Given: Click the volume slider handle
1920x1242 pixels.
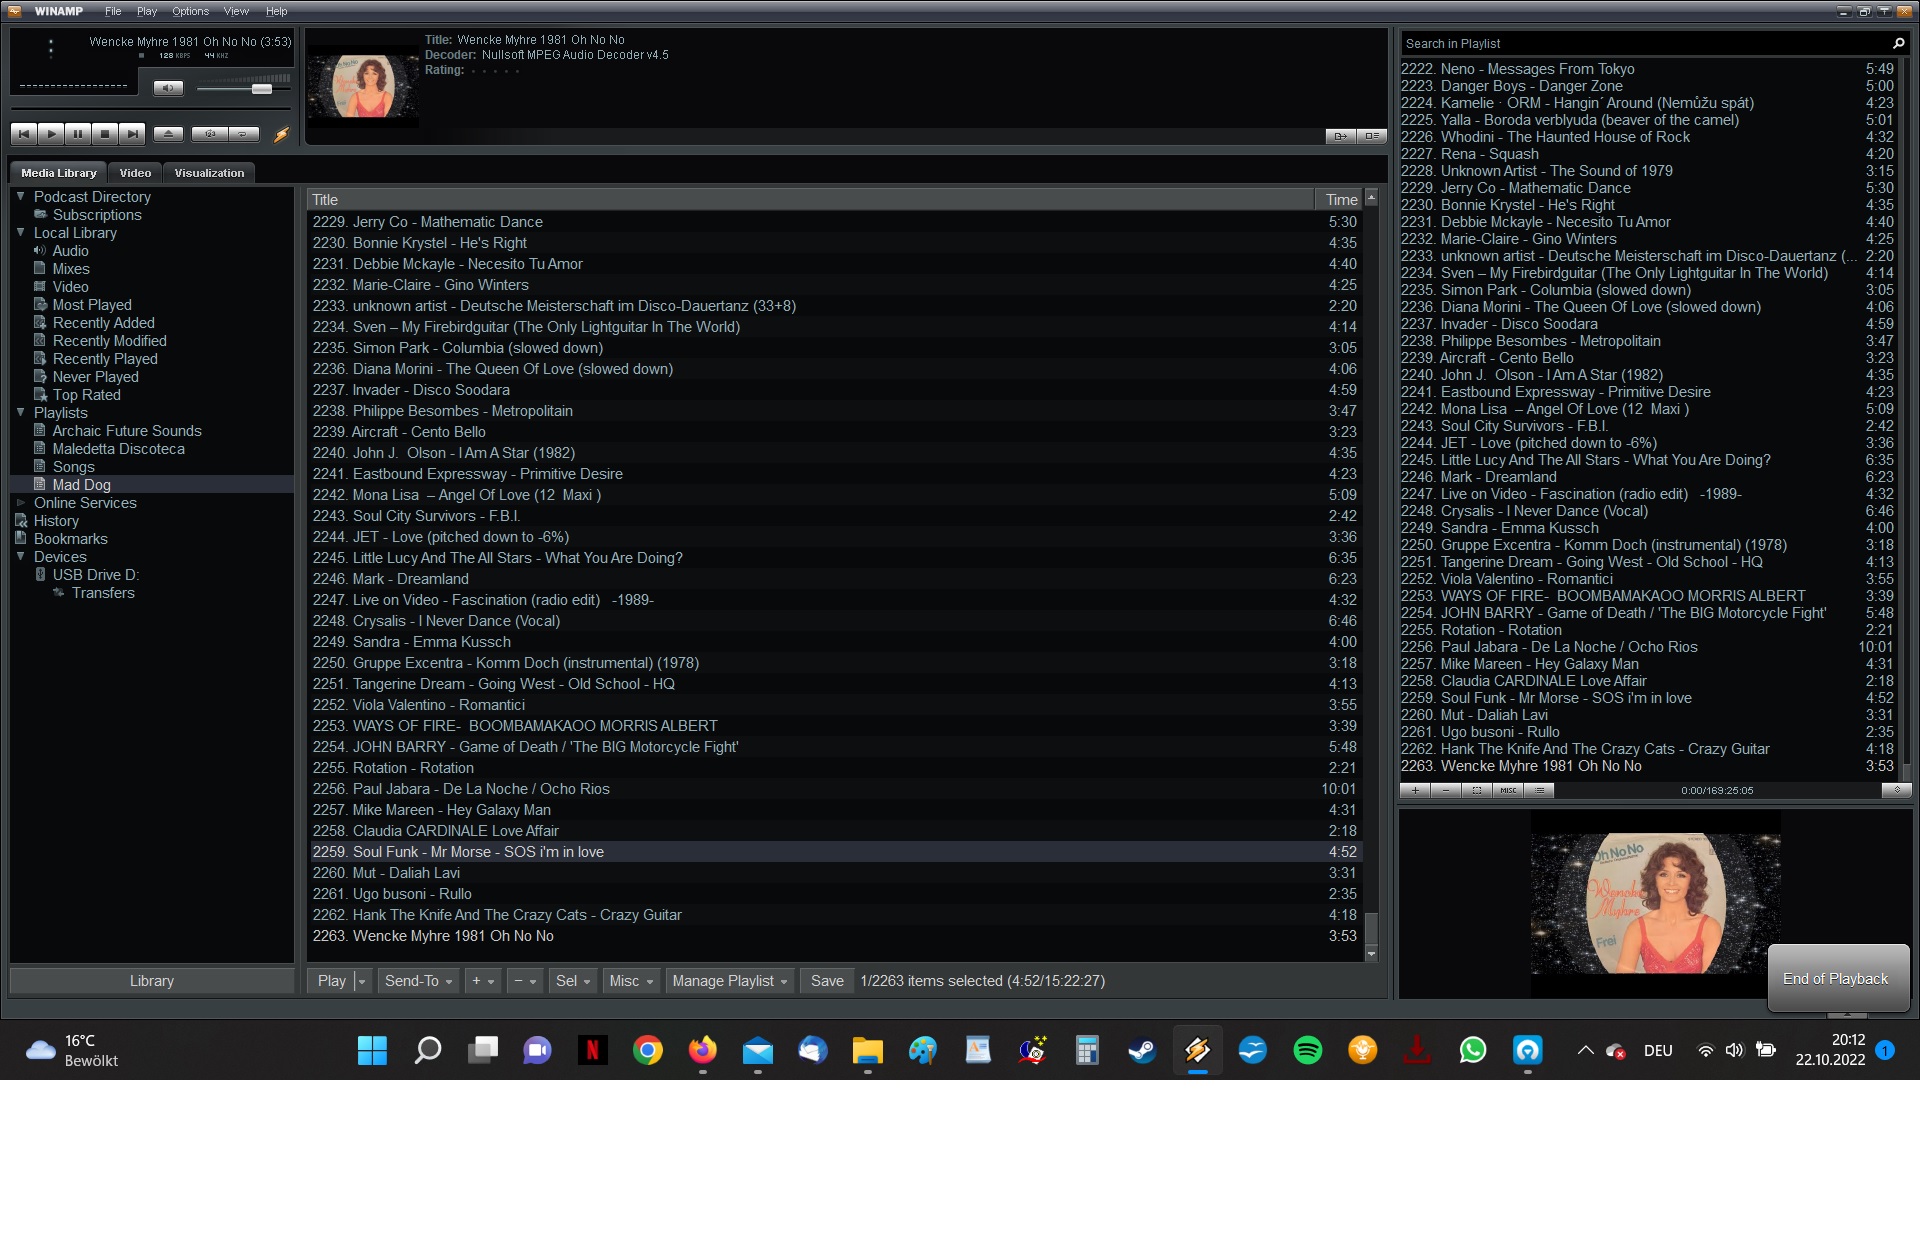Looking at the screenshot, I should coord(262,89).
